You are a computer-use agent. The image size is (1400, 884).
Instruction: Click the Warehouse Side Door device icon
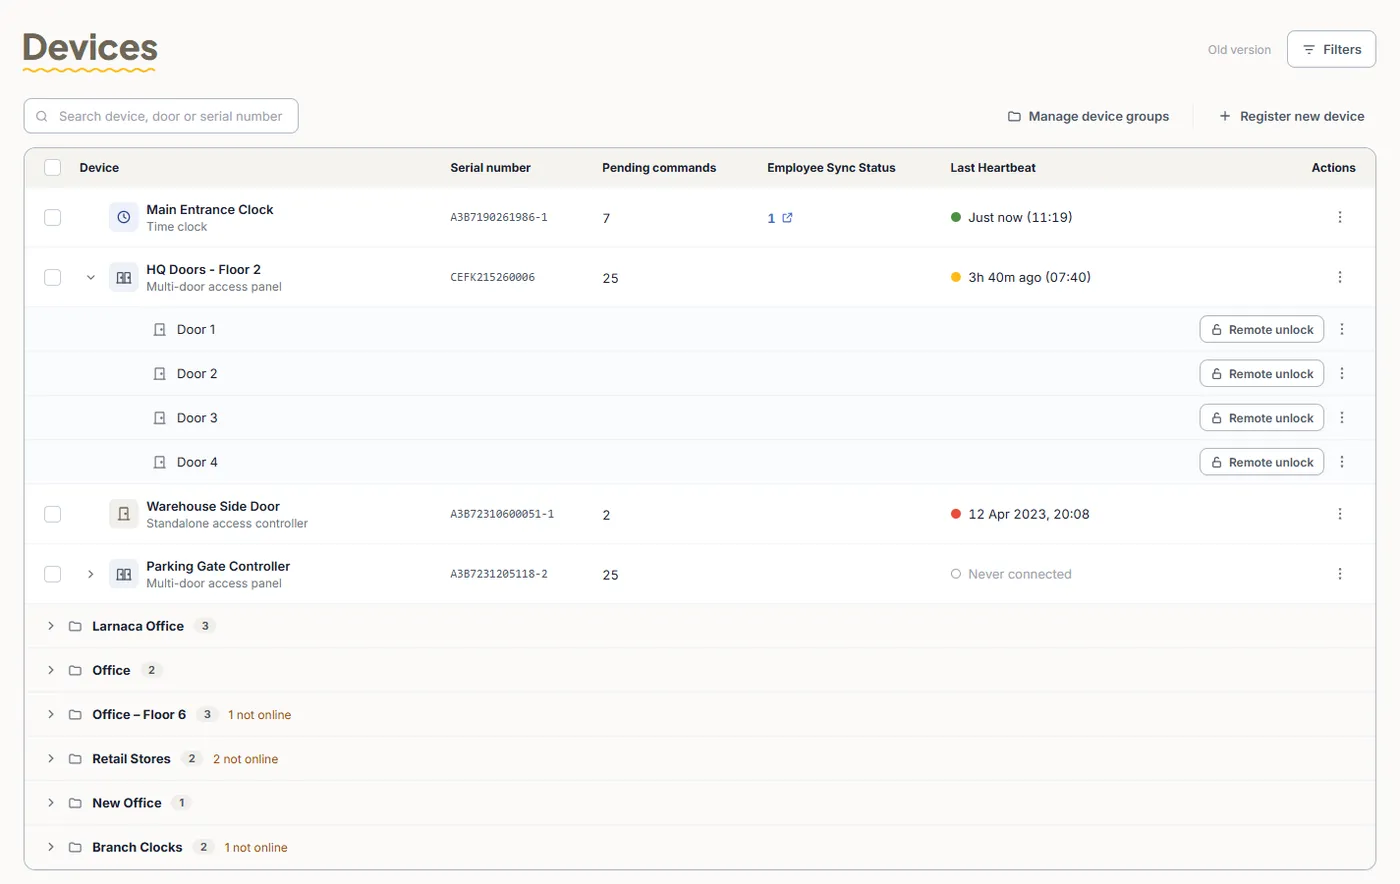[124, 514]
